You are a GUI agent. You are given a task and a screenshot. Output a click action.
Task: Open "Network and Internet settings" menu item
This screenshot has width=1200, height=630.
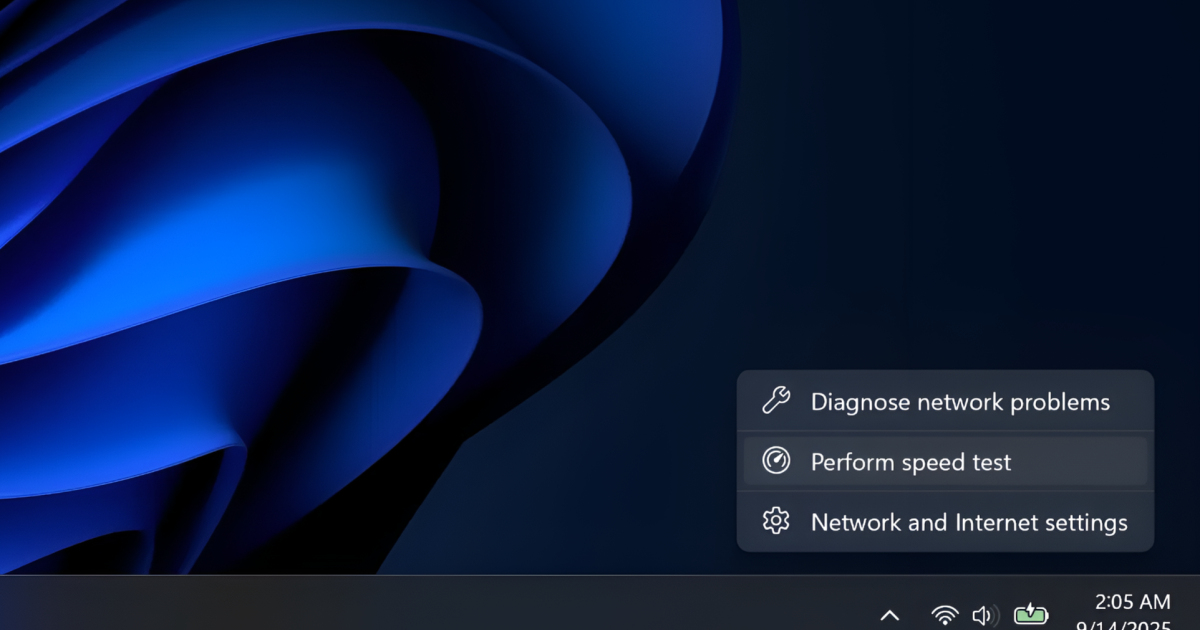tap(968, 522)
